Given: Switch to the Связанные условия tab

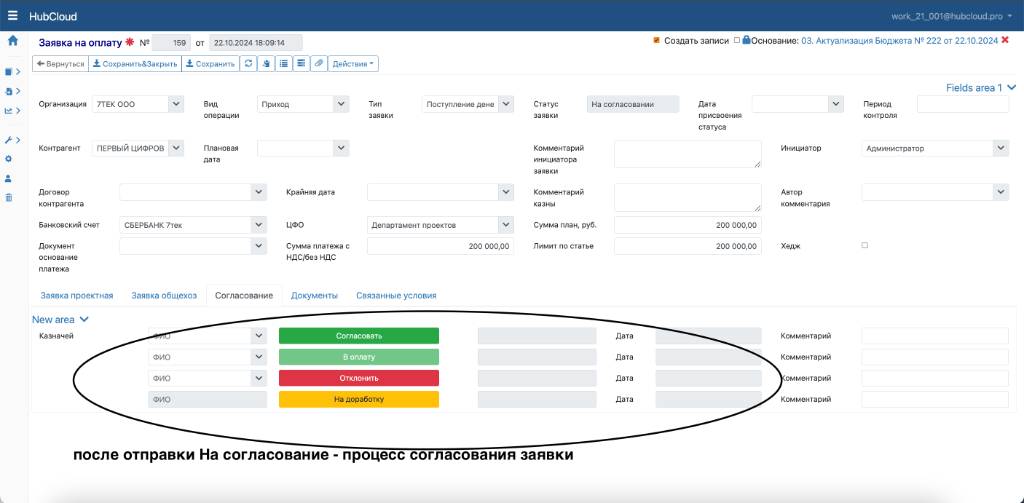Looking at the screenshot, I should coord(396,295).
